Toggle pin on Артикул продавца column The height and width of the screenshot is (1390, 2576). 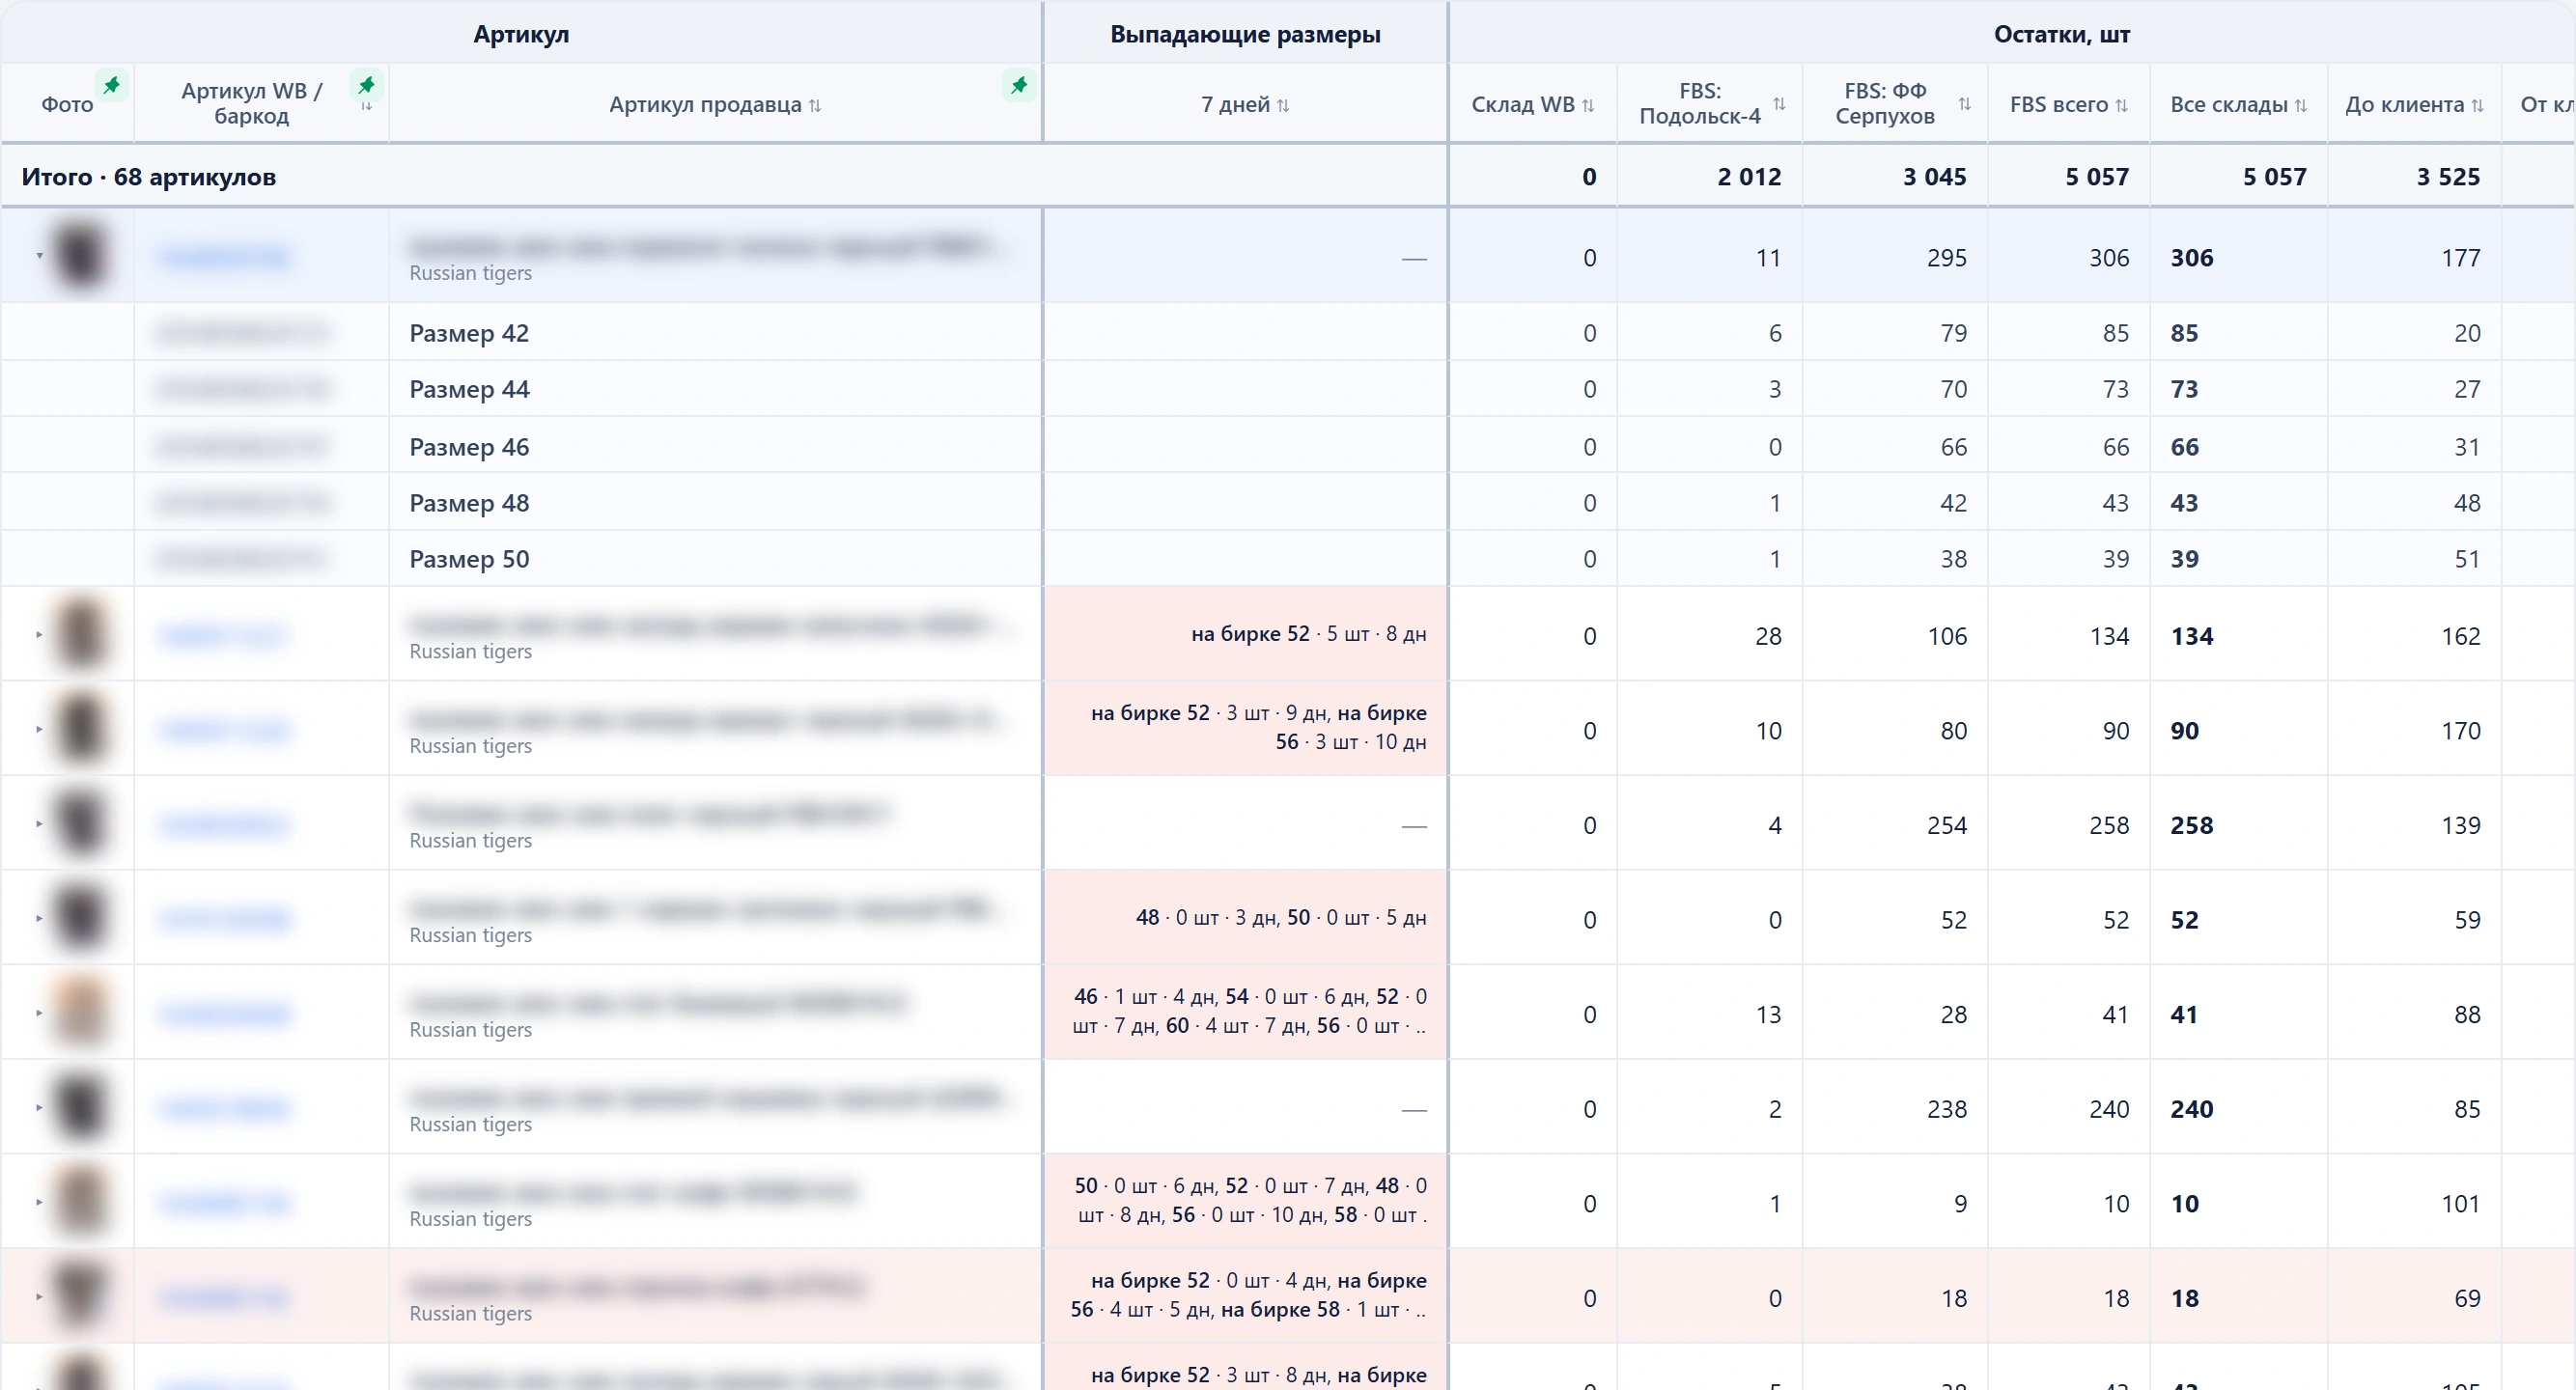click(x=1019, y=86)
